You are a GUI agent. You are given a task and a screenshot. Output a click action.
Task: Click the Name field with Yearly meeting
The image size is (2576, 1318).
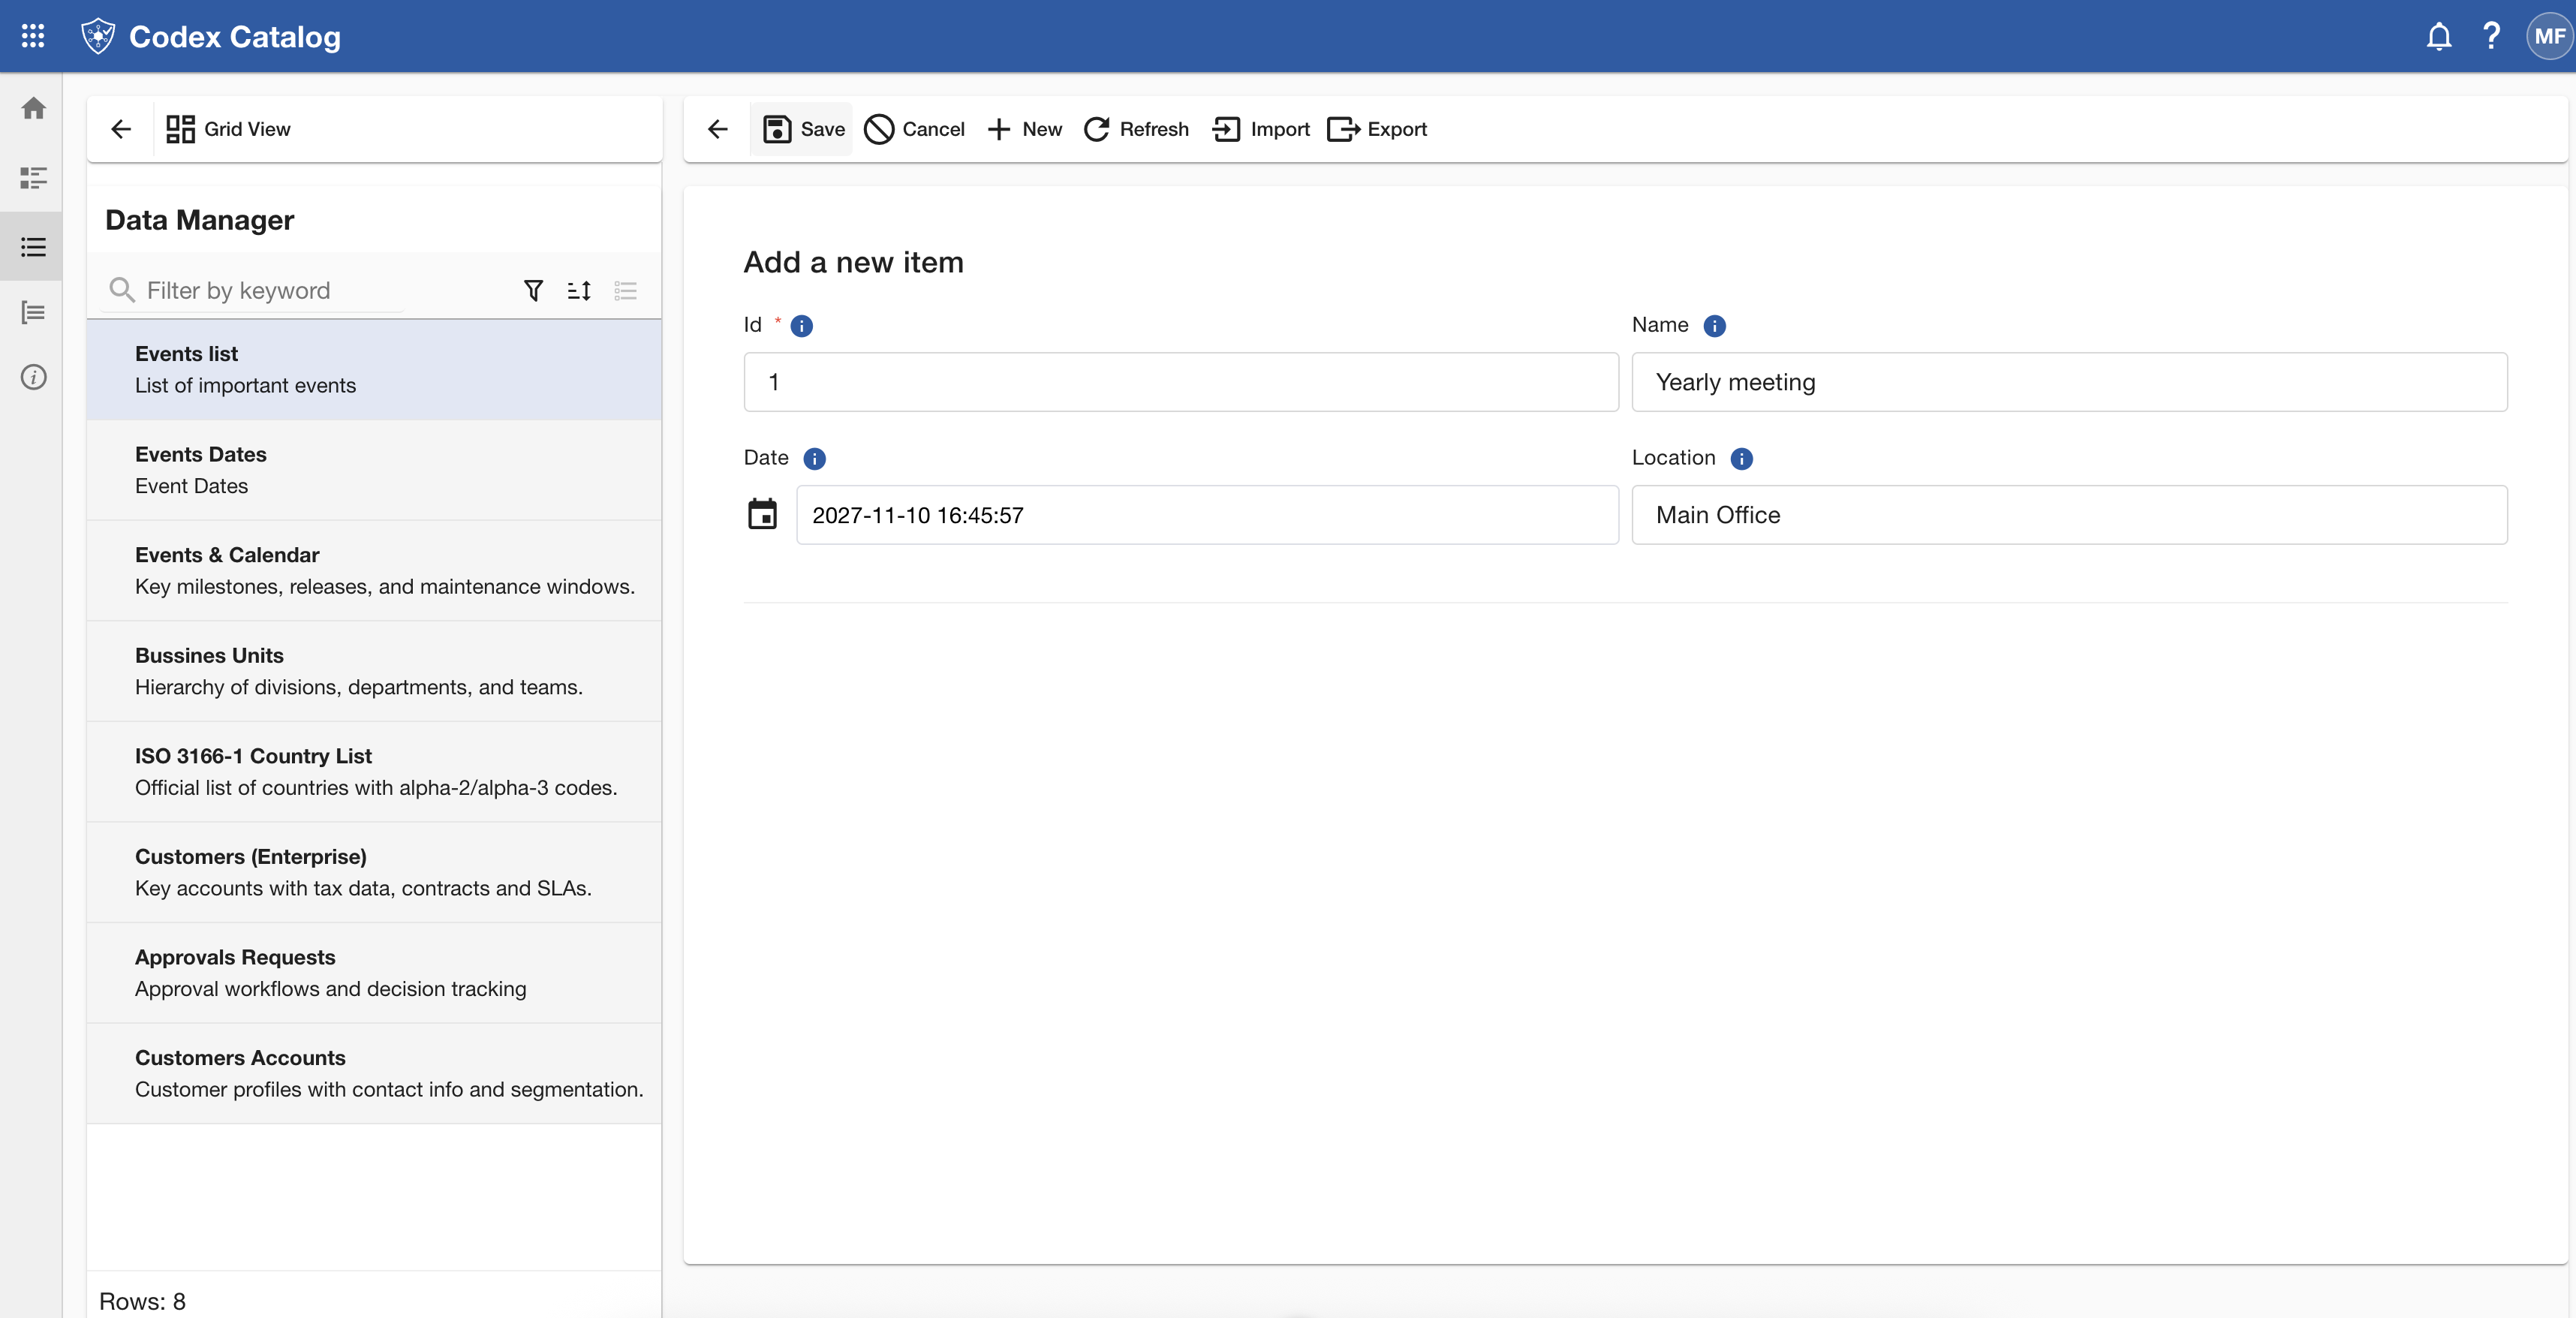pos(2069,382)
